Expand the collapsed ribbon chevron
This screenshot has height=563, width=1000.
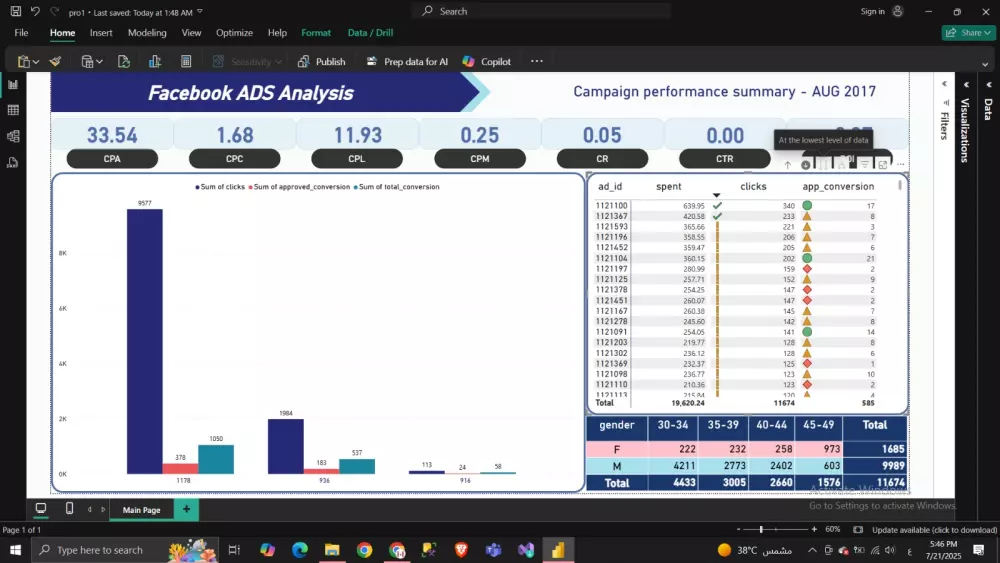point(985,64)
